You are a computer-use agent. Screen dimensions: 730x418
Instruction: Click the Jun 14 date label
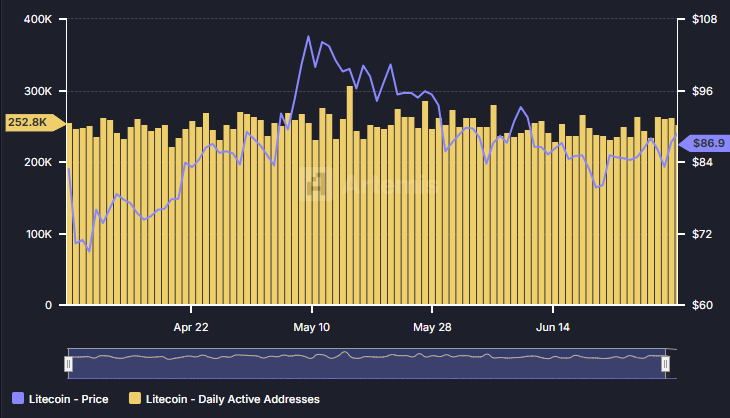point(553,327)
